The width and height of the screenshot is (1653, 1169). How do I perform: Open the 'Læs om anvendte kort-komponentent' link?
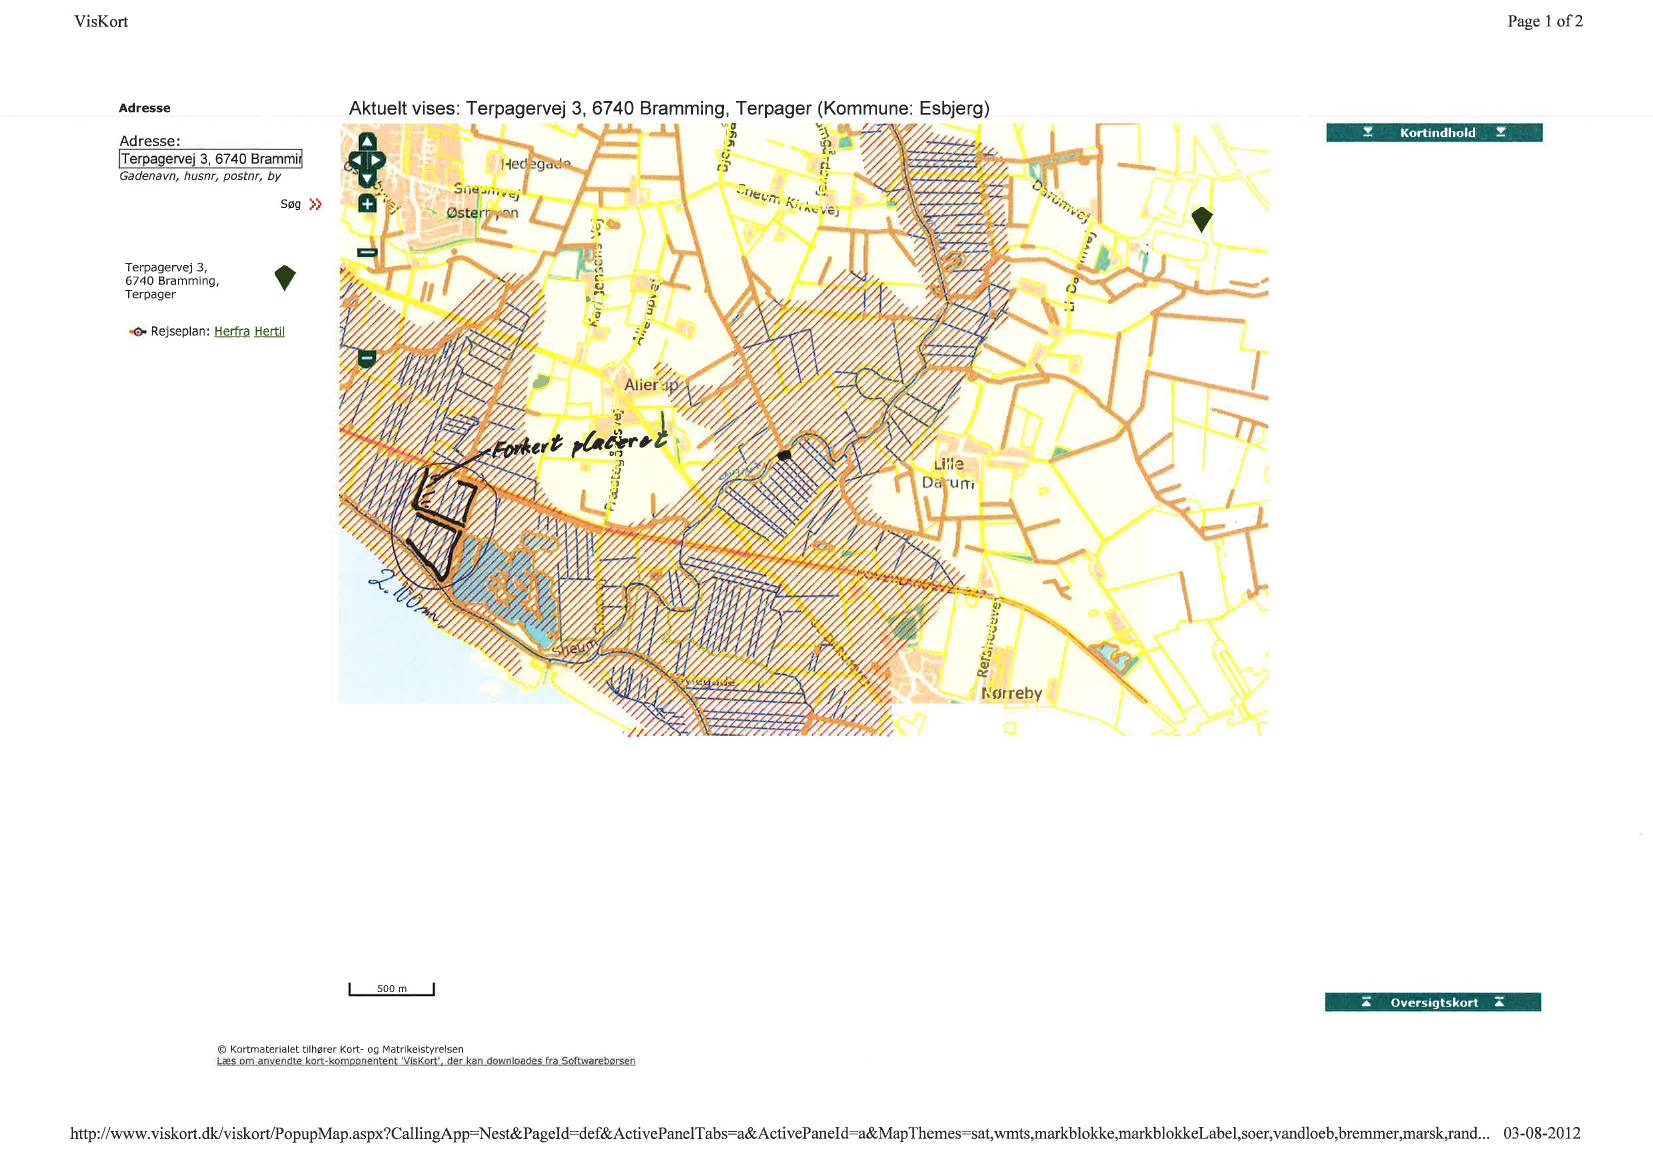[x=426, y=1061]
